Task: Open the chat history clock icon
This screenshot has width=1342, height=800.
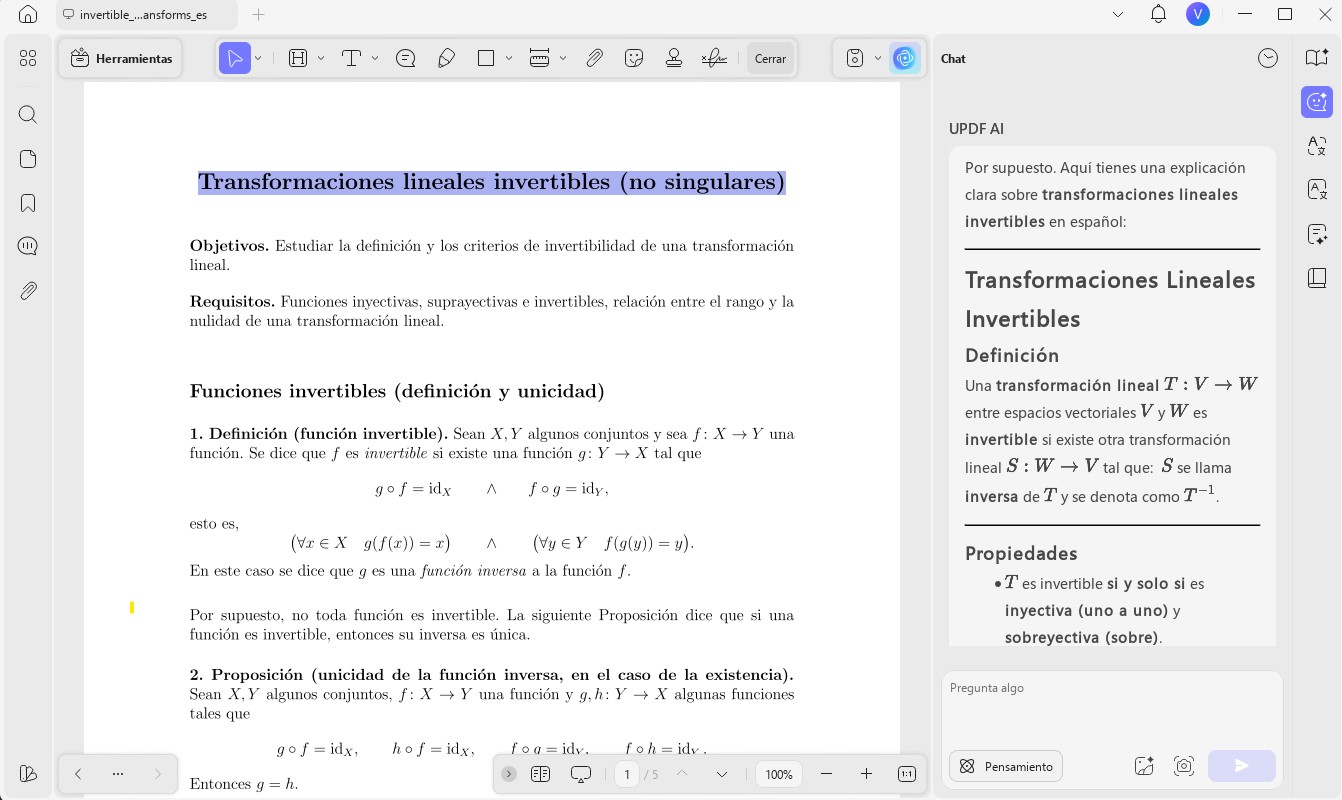Action: pos(1268,58)
